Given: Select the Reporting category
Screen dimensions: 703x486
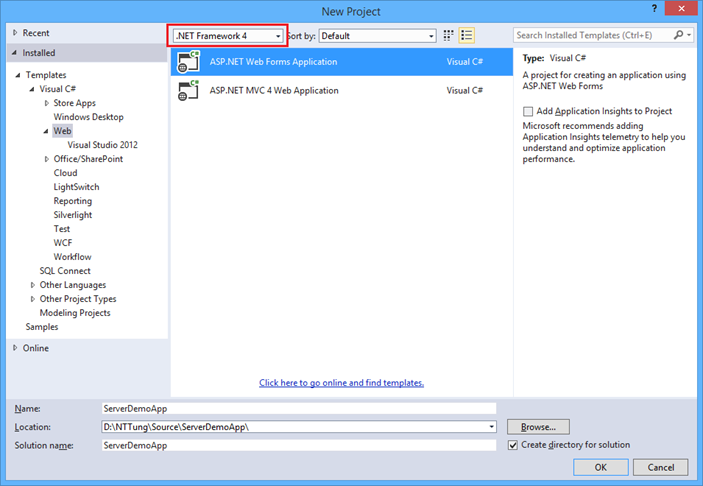Looking at the screenshot, I should [73, 201].
